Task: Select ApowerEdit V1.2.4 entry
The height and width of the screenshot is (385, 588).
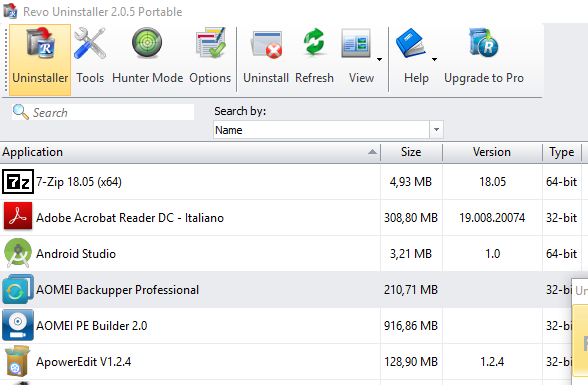Action: (285, 362)
